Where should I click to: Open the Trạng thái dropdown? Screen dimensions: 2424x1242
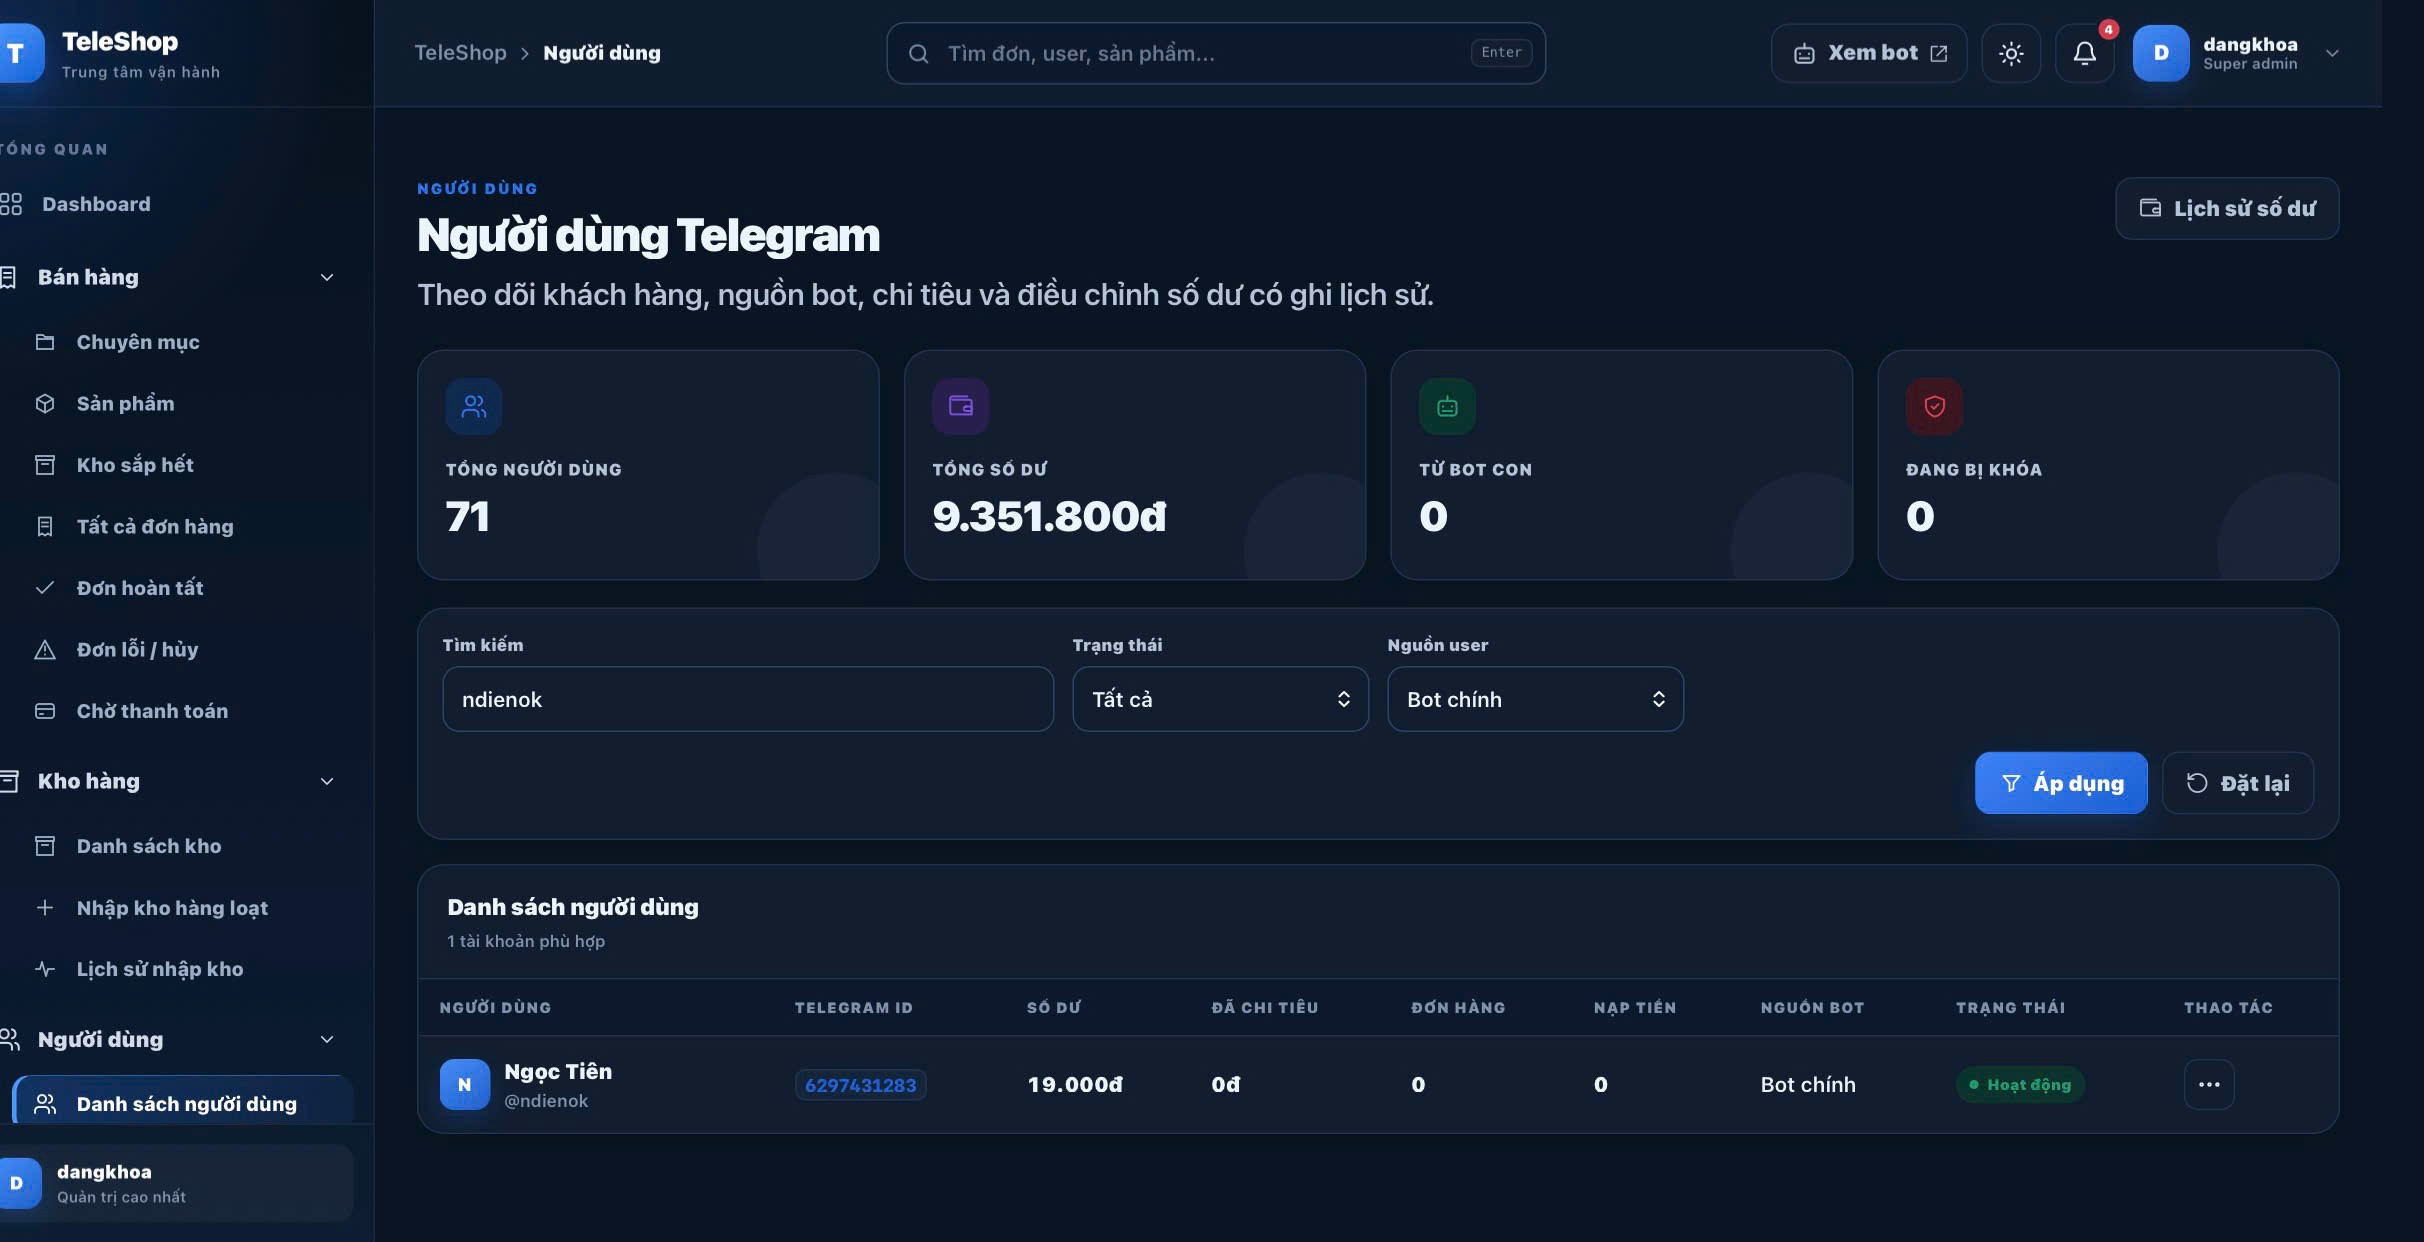click(1220, 699)
